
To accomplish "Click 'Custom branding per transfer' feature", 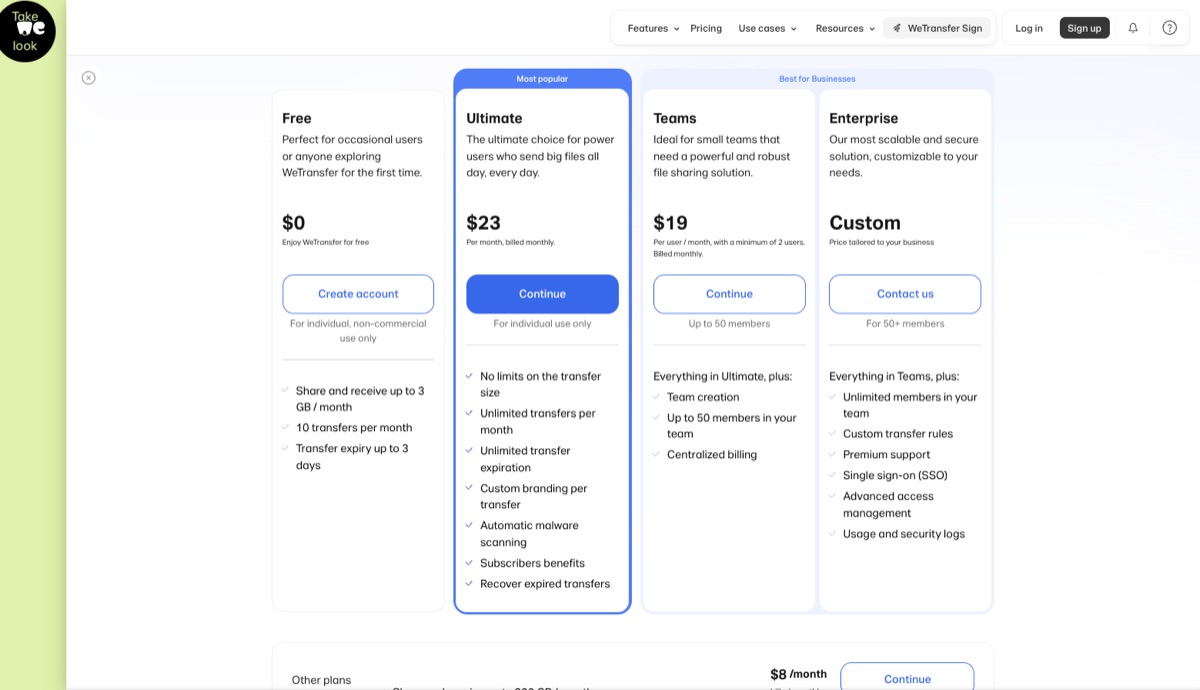I will point(534,496).
